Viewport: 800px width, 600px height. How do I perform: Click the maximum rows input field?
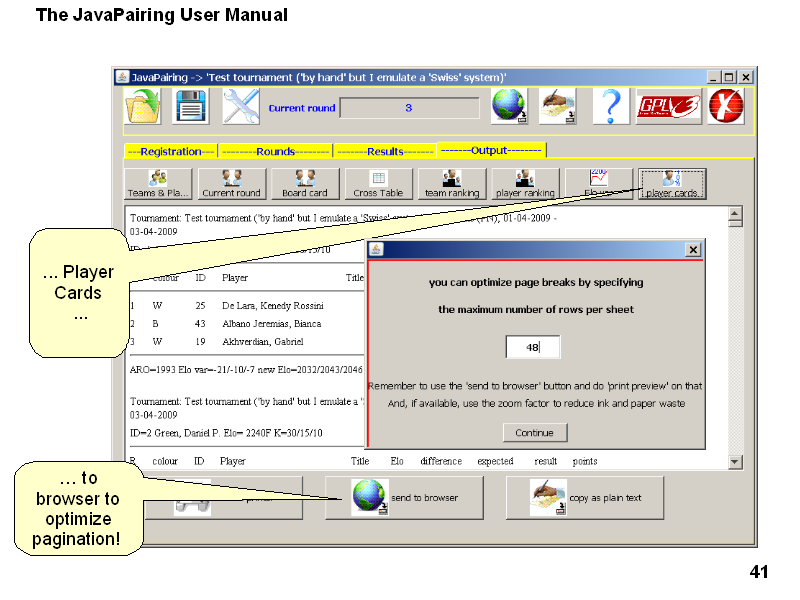click(x=532, y=347)
